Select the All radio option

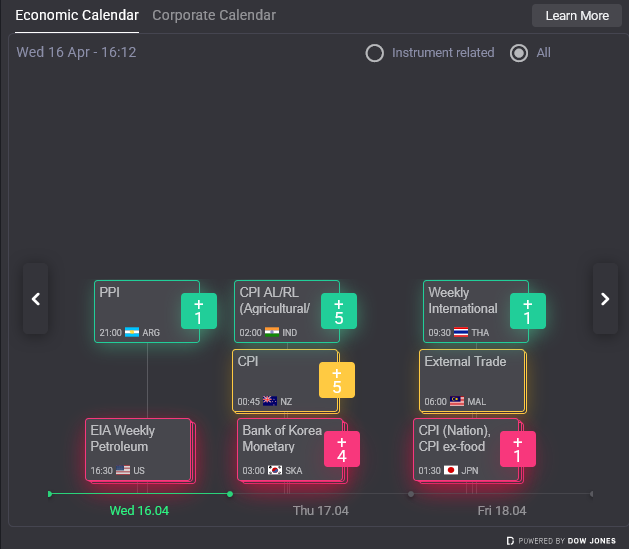tap(519, 53)
